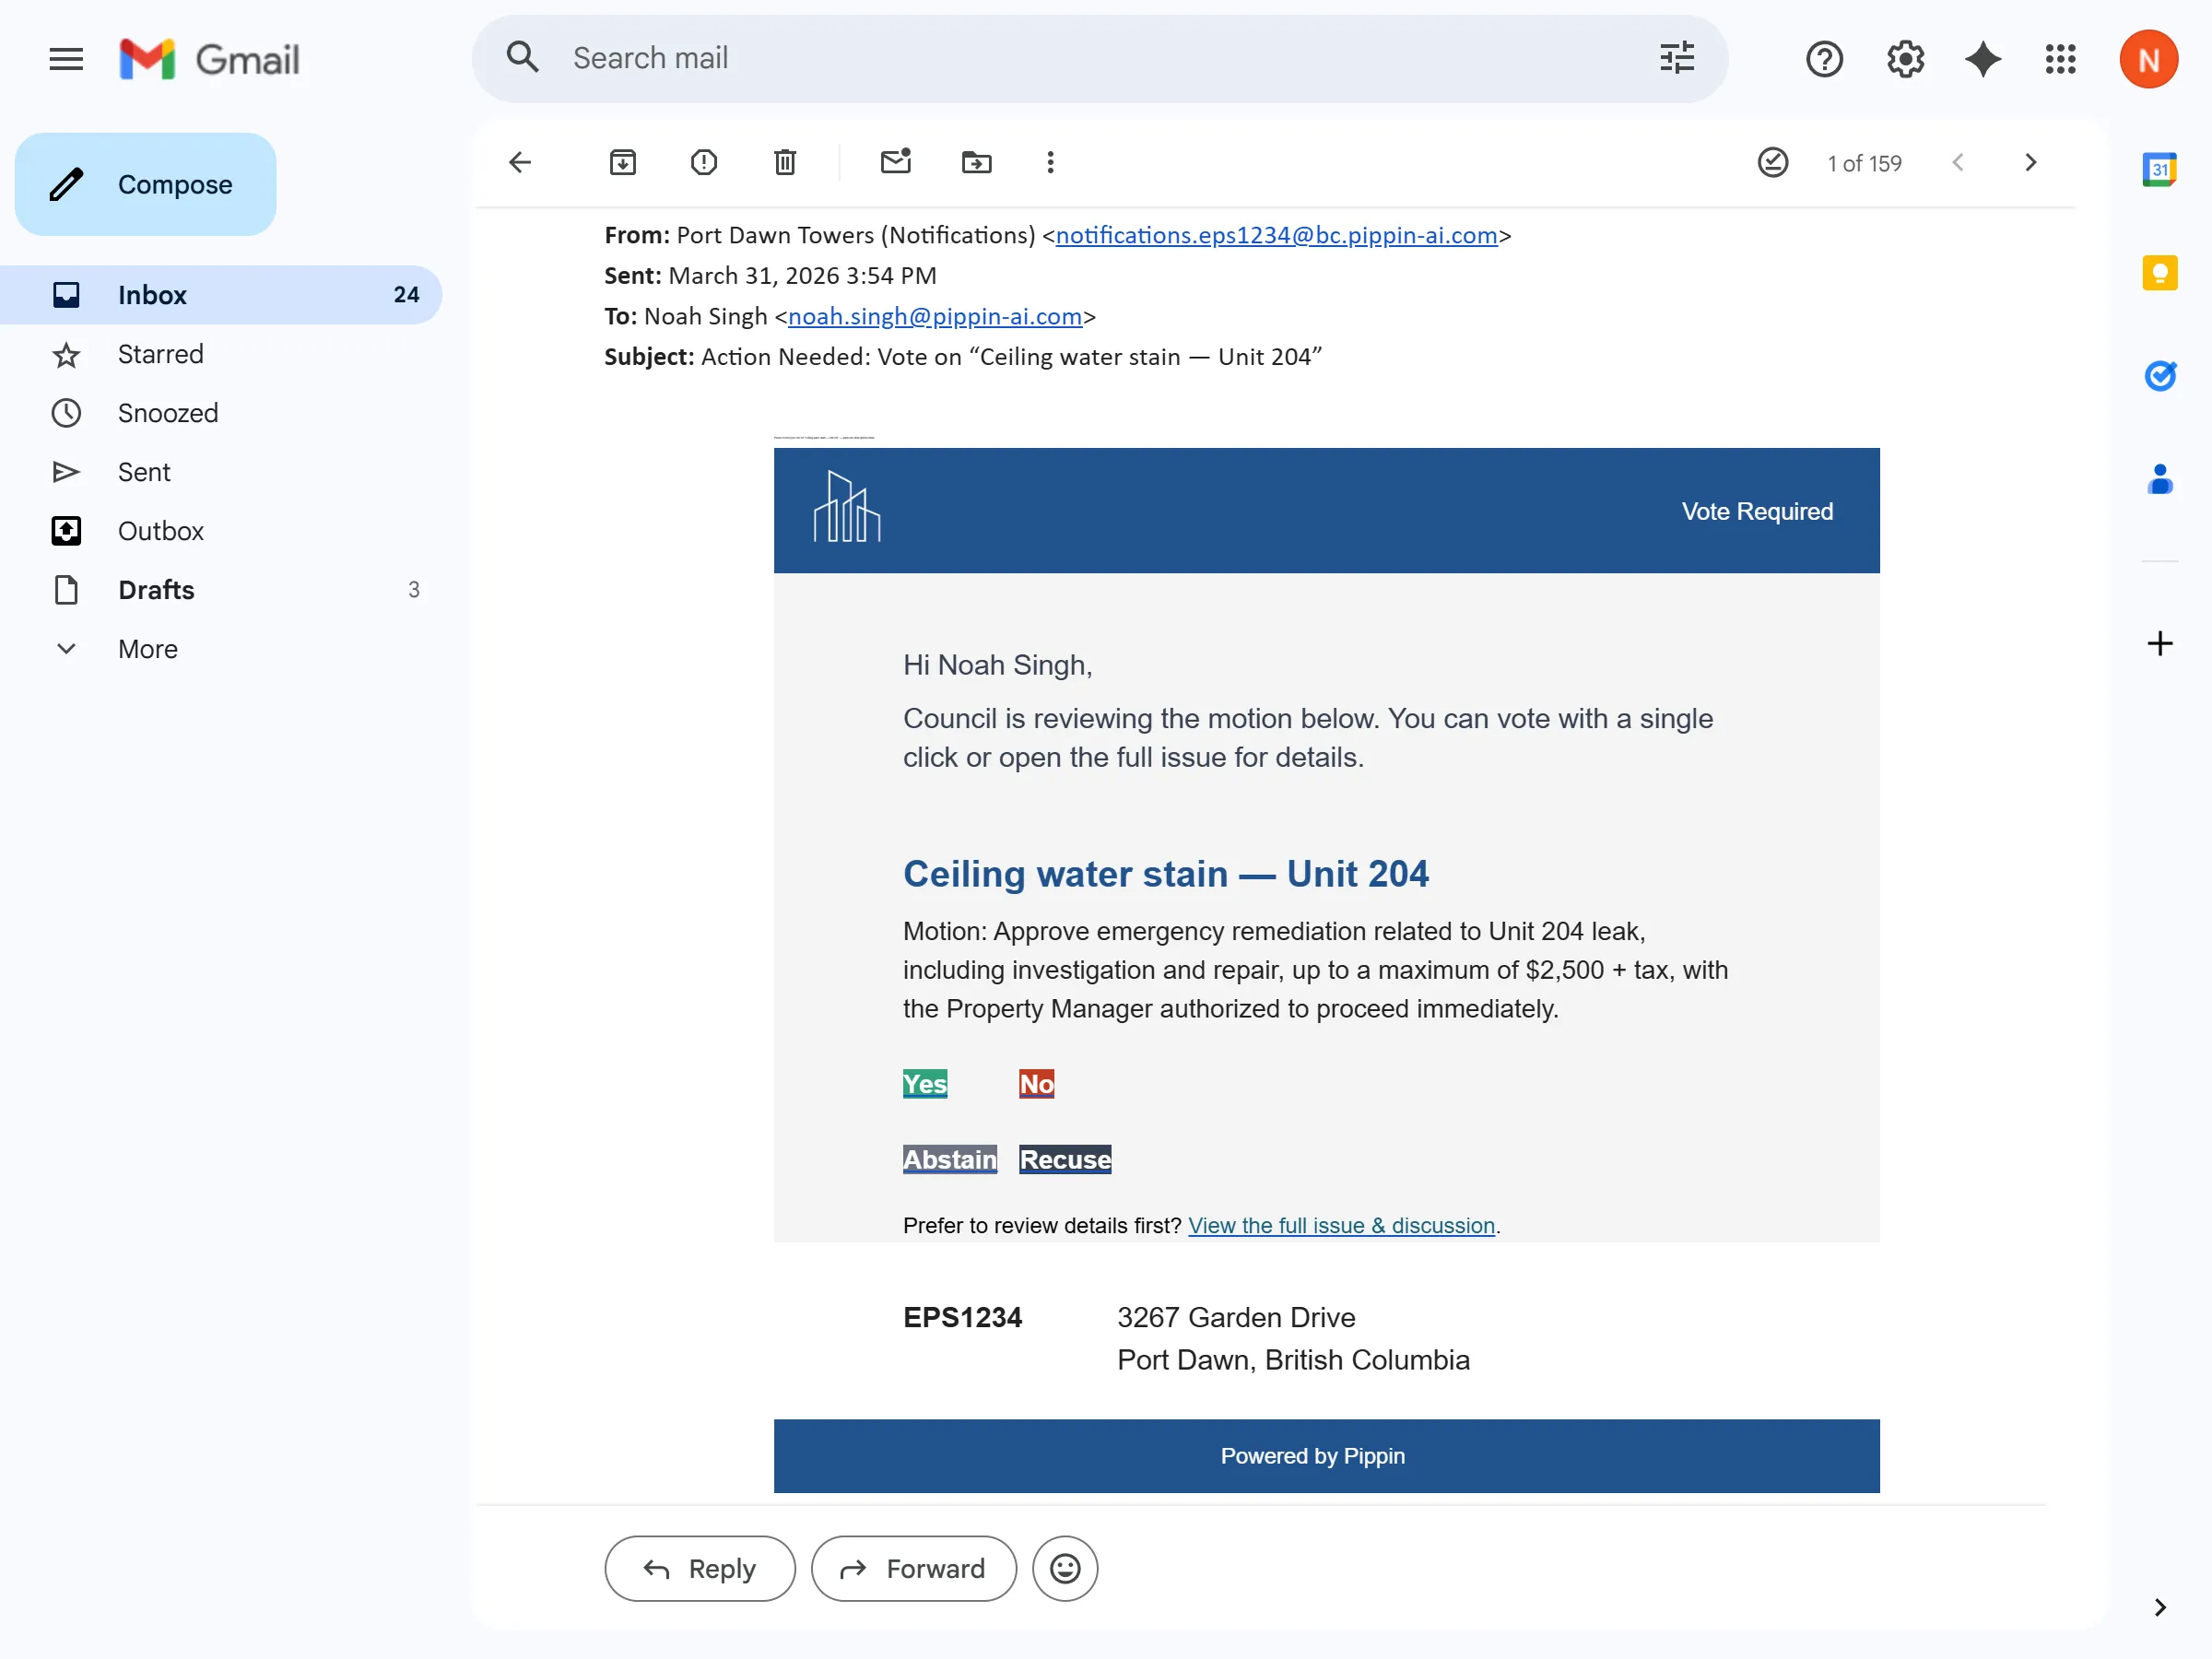Open the Drafts folder
The image size is (2212, 1659).
[156, 590]
